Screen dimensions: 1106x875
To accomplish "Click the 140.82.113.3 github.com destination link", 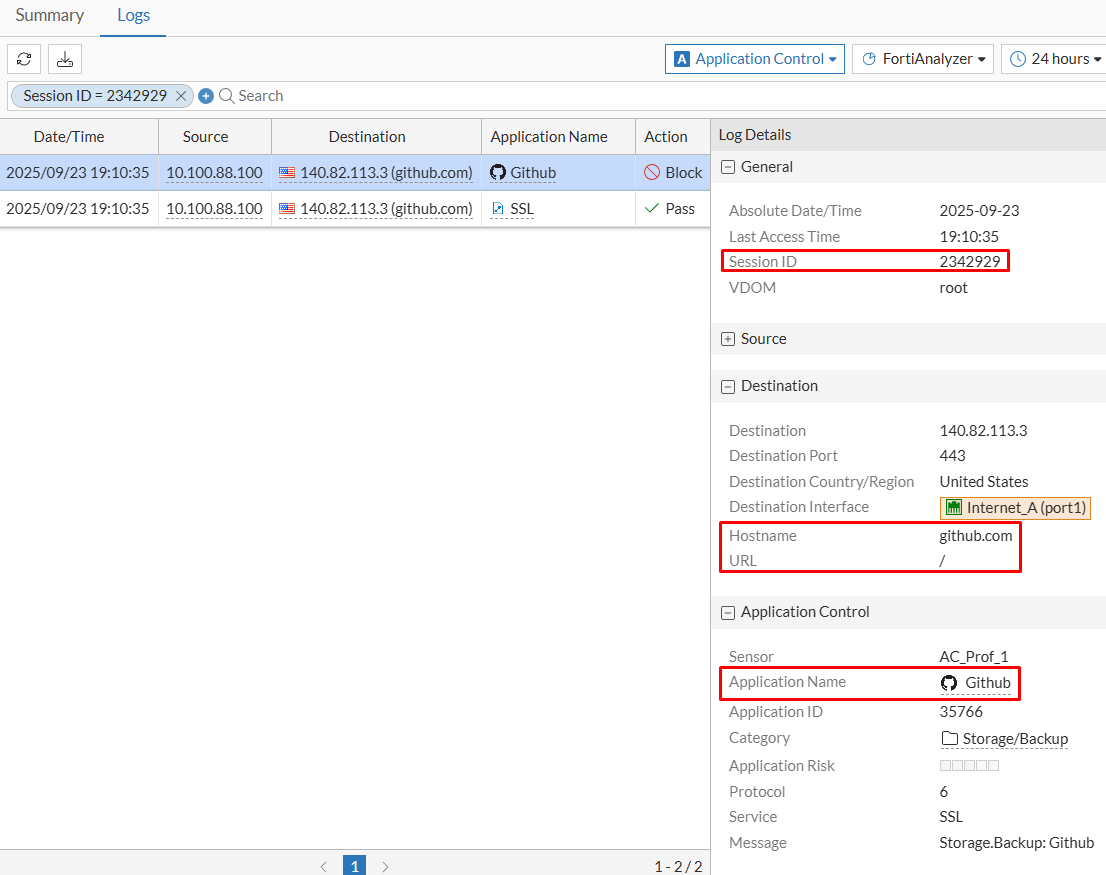I will [x=376, y=172].
